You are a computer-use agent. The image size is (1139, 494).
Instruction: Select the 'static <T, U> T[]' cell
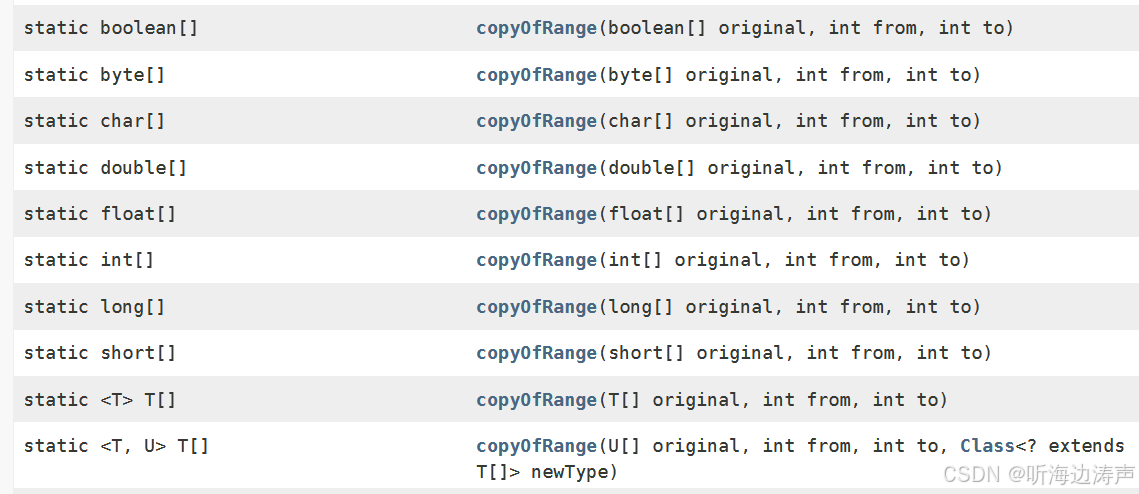coord(116,446)
